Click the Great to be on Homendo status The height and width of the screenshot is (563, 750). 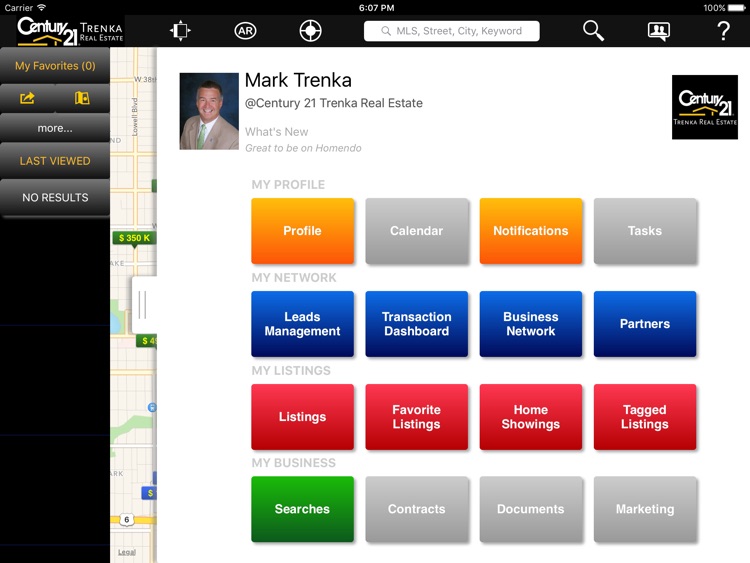(303, 148)
